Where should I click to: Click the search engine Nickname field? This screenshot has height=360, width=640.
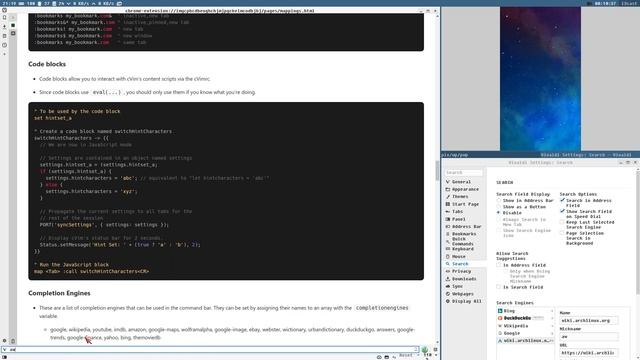[589, 336]
